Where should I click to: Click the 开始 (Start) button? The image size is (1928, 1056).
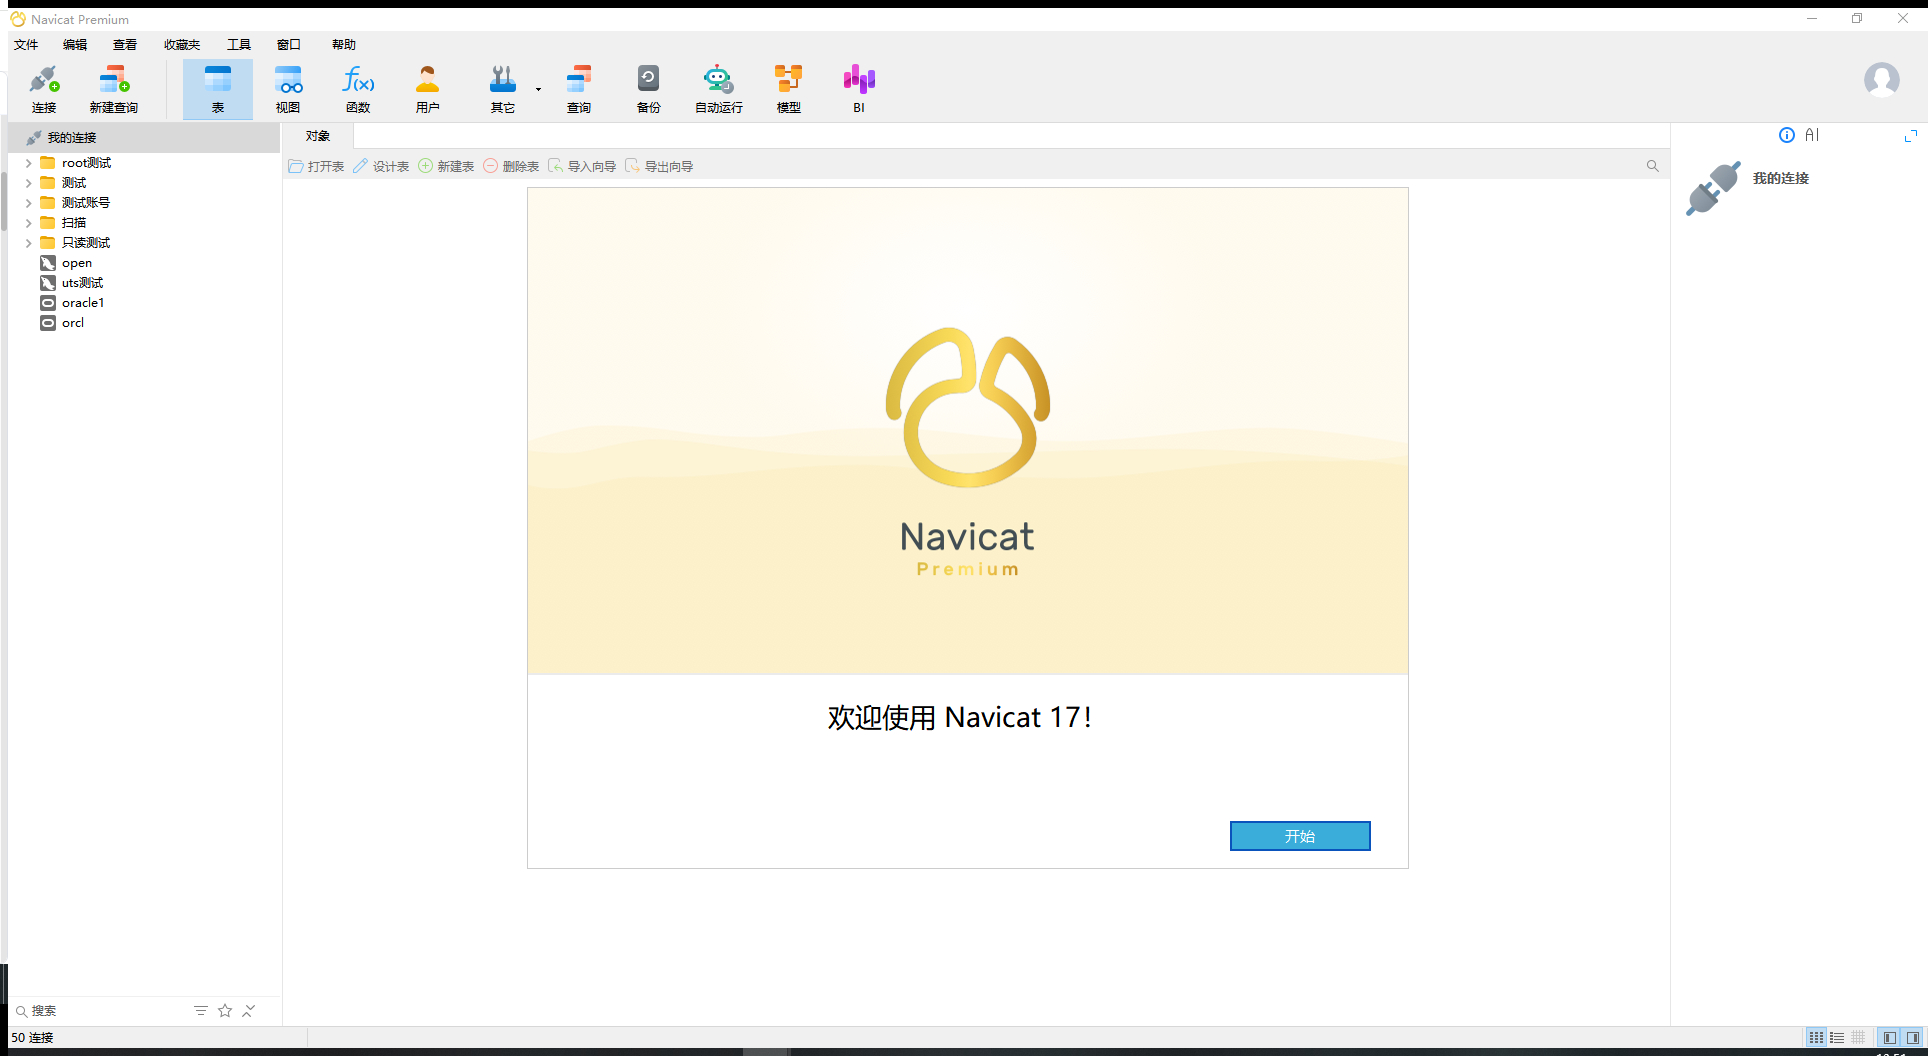tap(1300, 836)
